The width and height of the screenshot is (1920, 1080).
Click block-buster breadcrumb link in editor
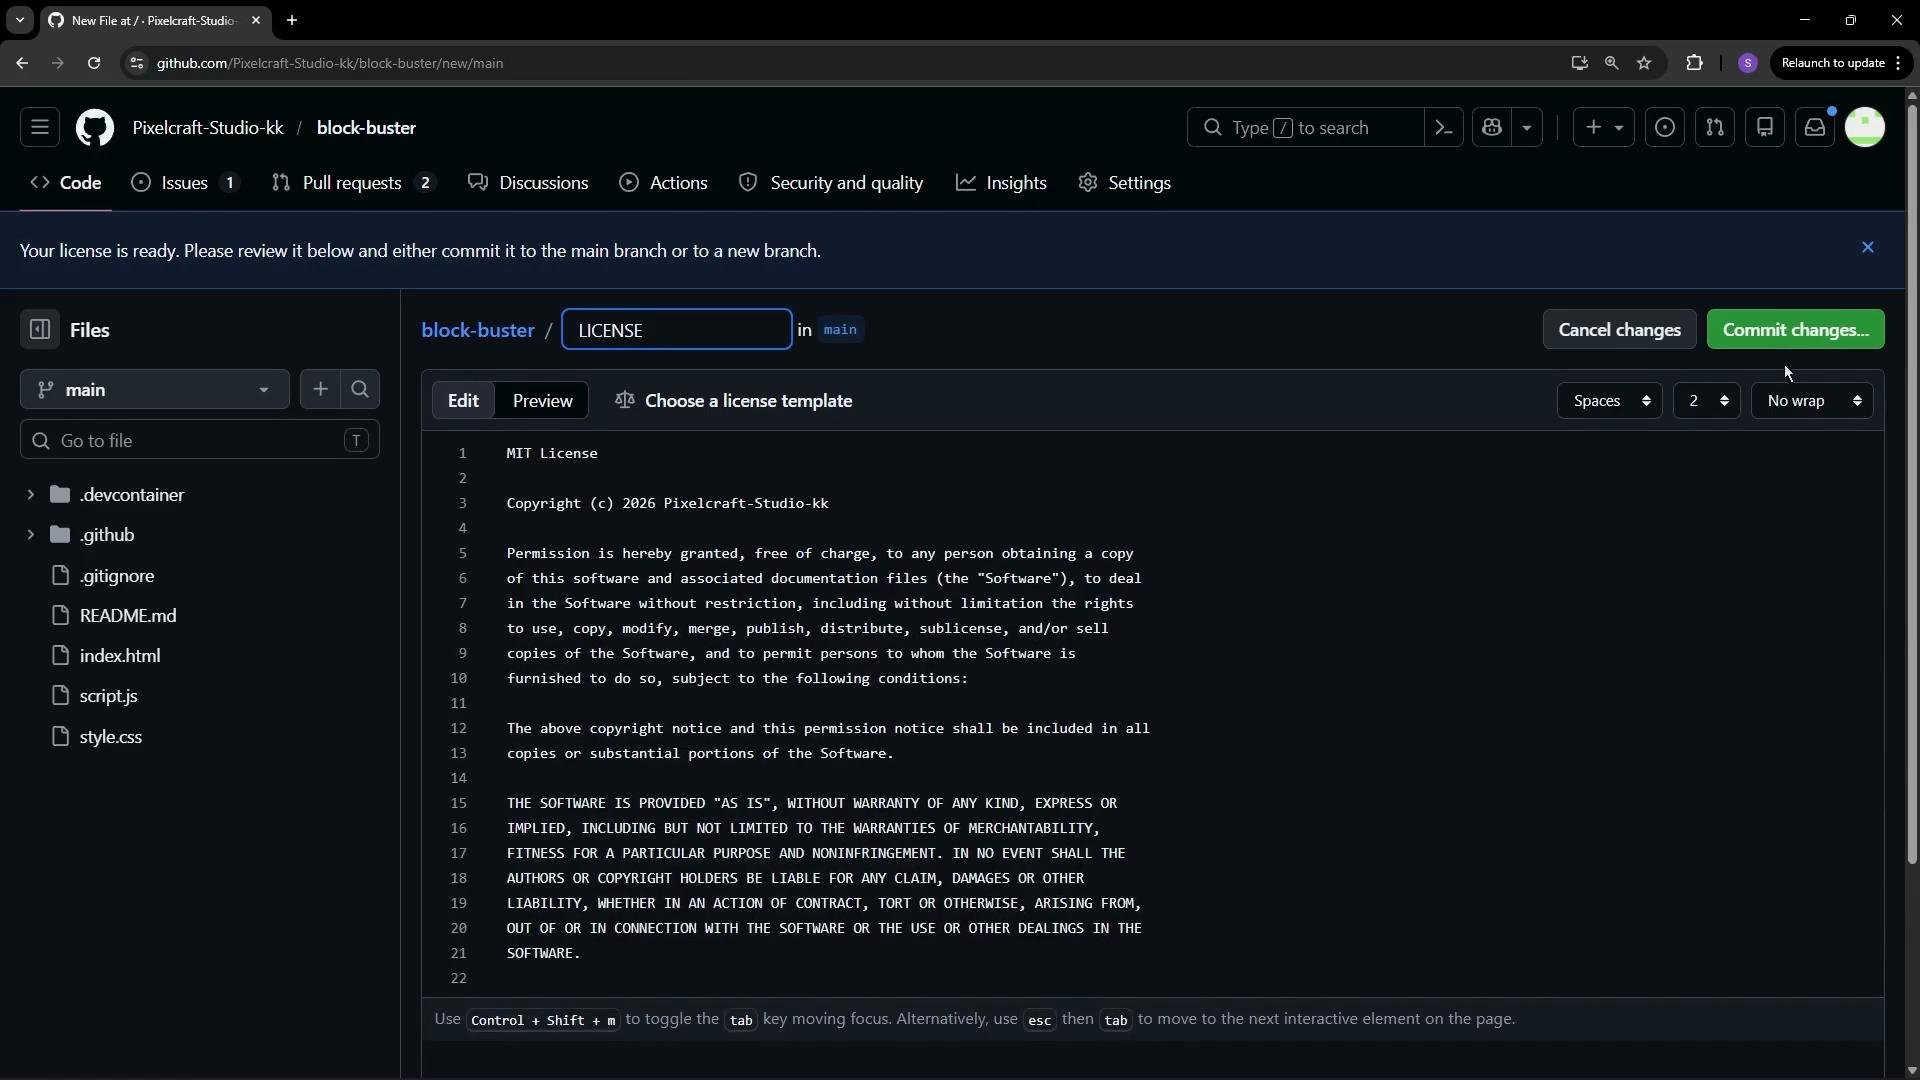[478, 330]
